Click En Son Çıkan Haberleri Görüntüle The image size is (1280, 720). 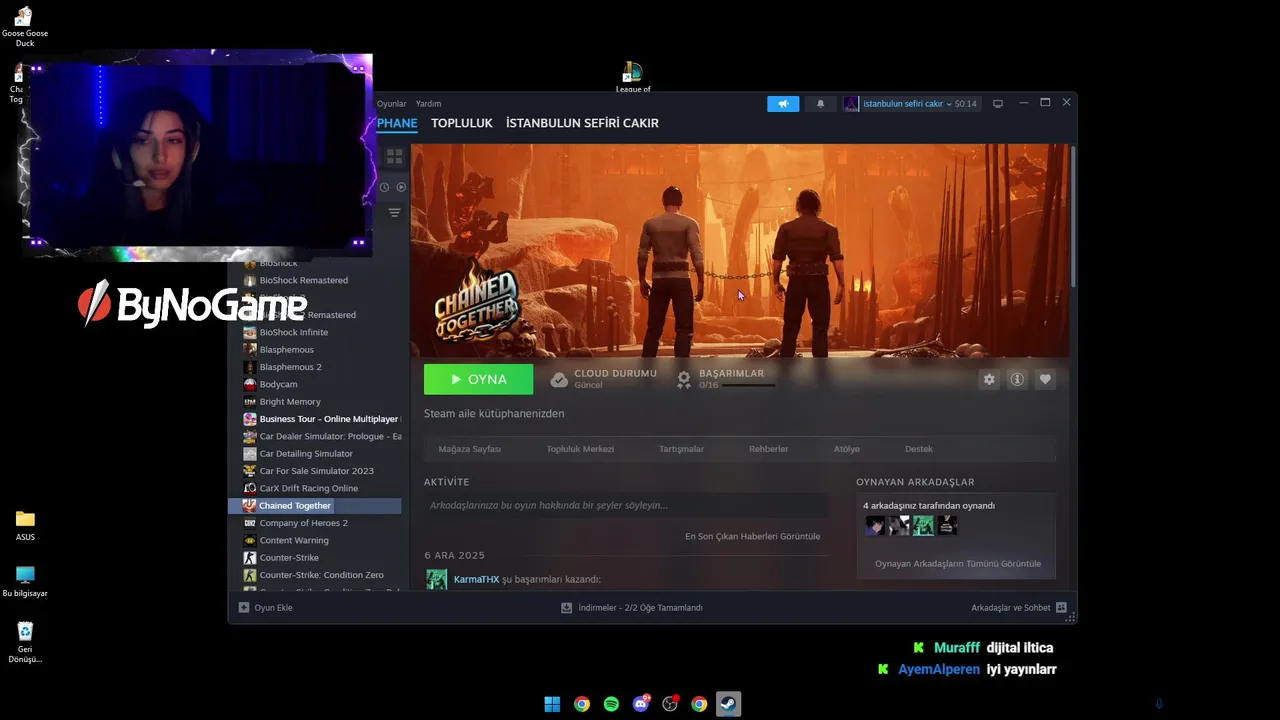point(752,536)
